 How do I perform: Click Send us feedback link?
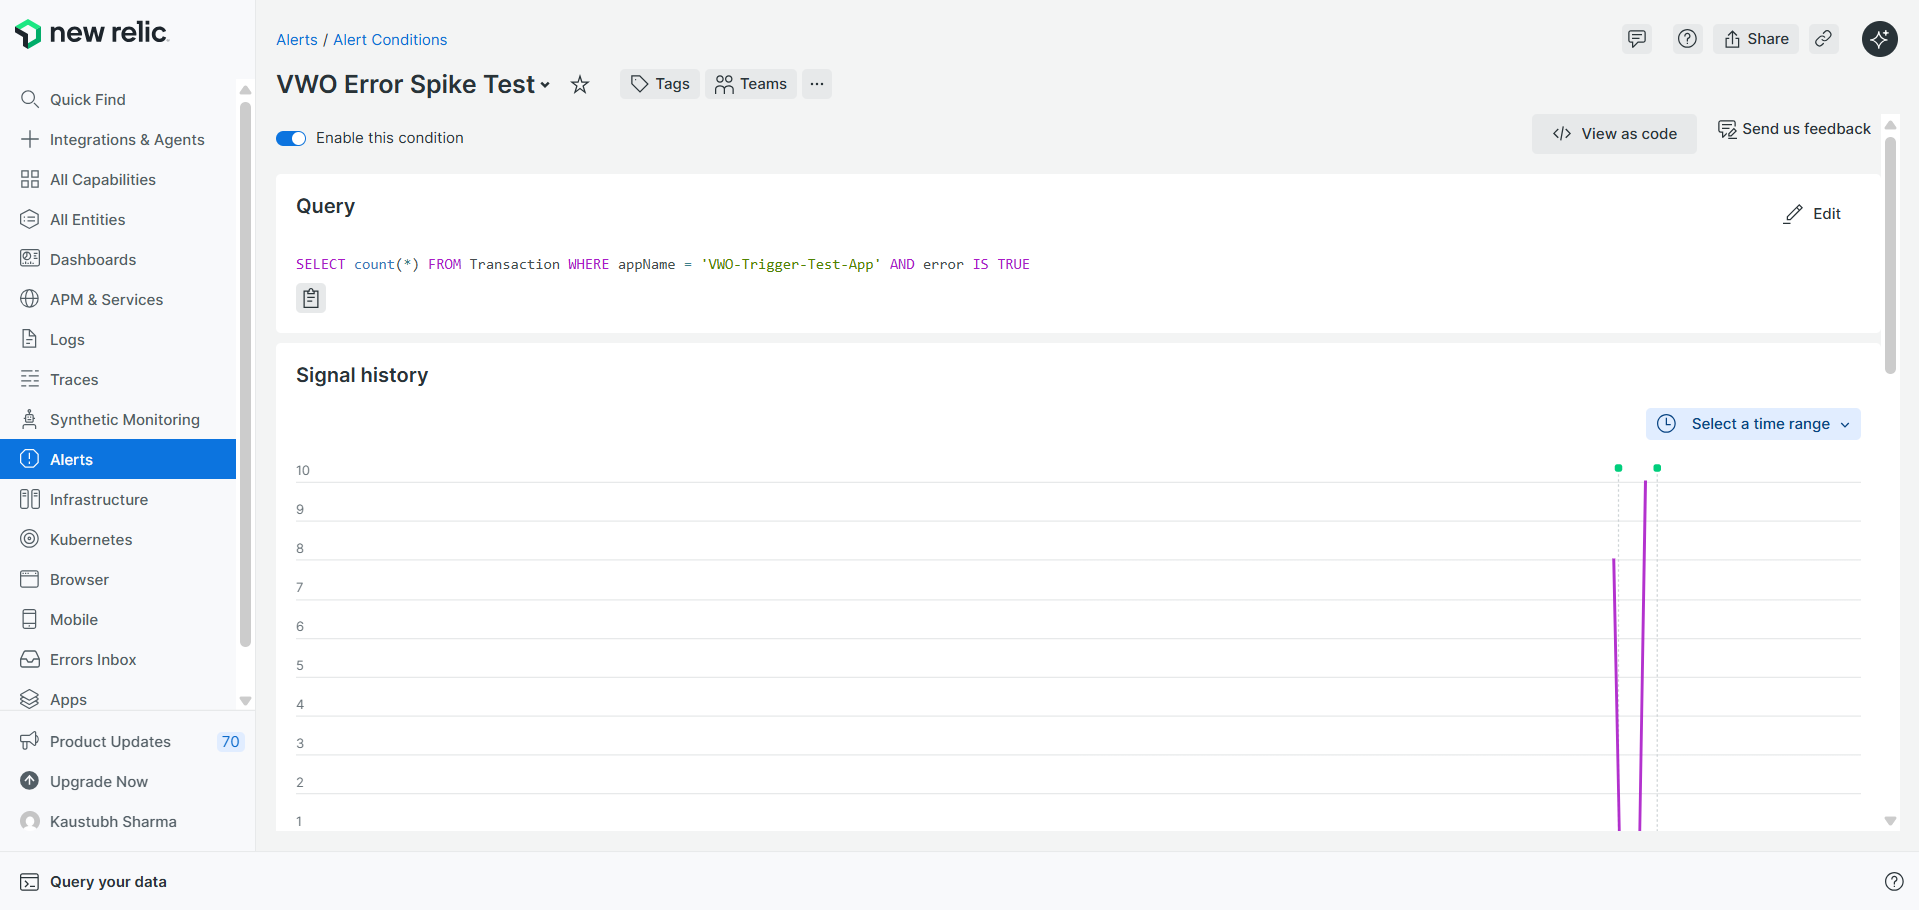click(x=1794, y=129)
